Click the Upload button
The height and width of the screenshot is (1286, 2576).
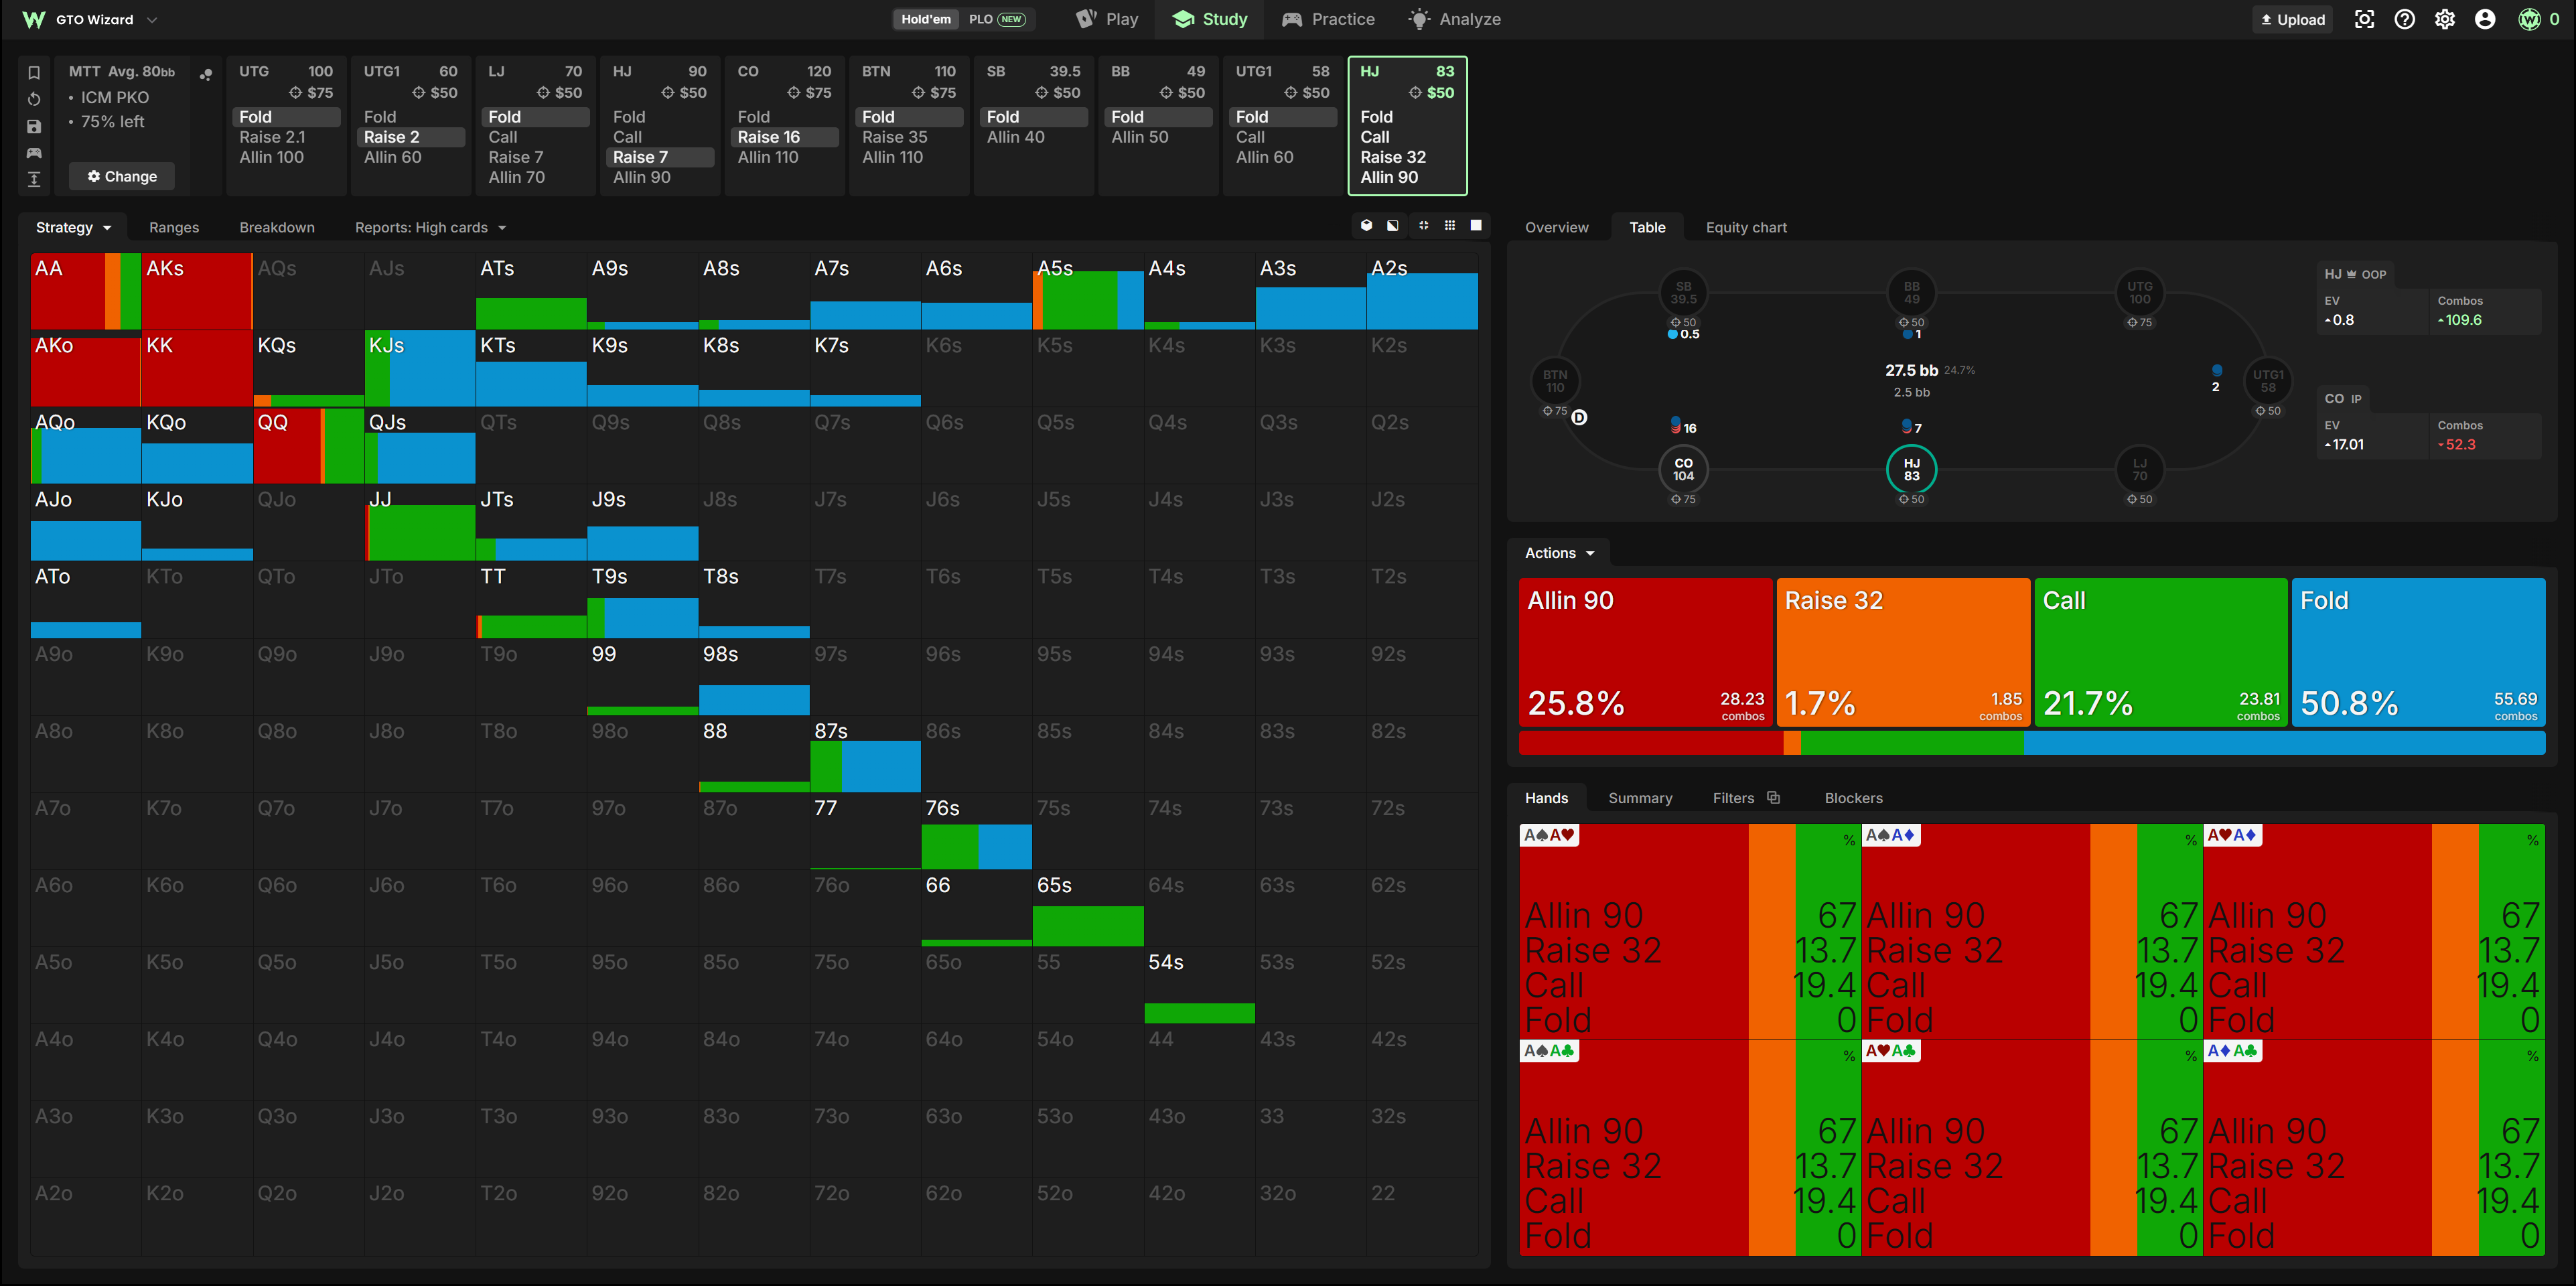tap(2292, 19)
